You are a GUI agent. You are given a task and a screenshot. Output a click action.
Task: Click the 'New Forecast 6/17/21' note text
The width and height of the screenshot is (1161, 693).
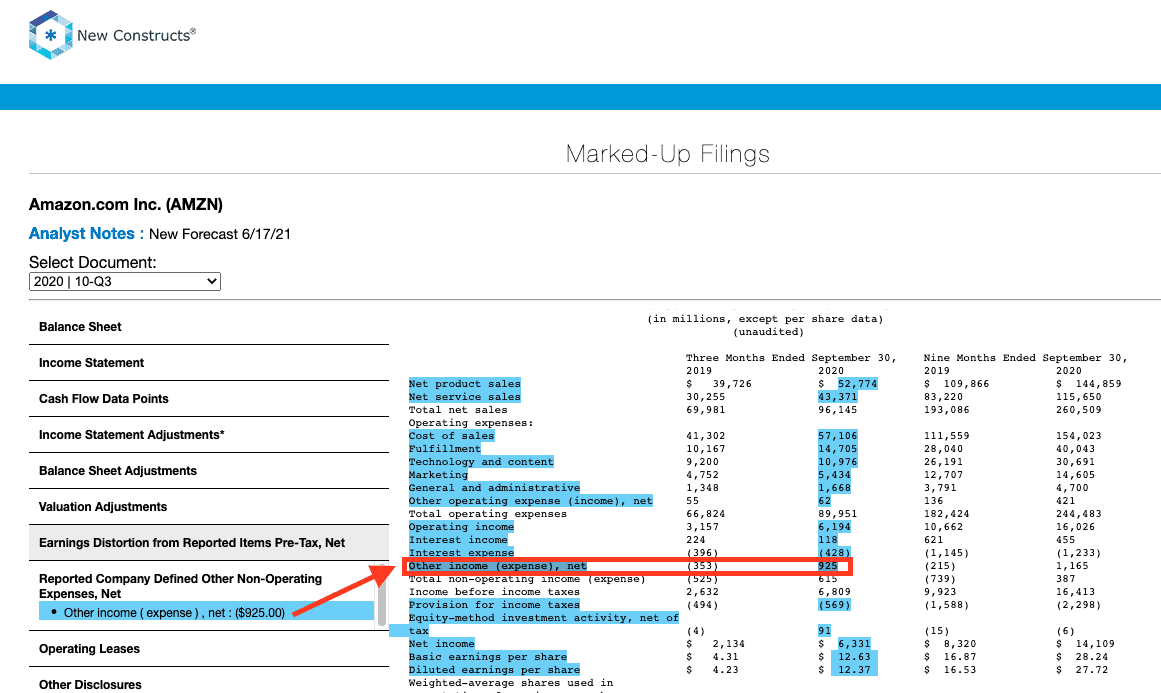pos(220,234)
